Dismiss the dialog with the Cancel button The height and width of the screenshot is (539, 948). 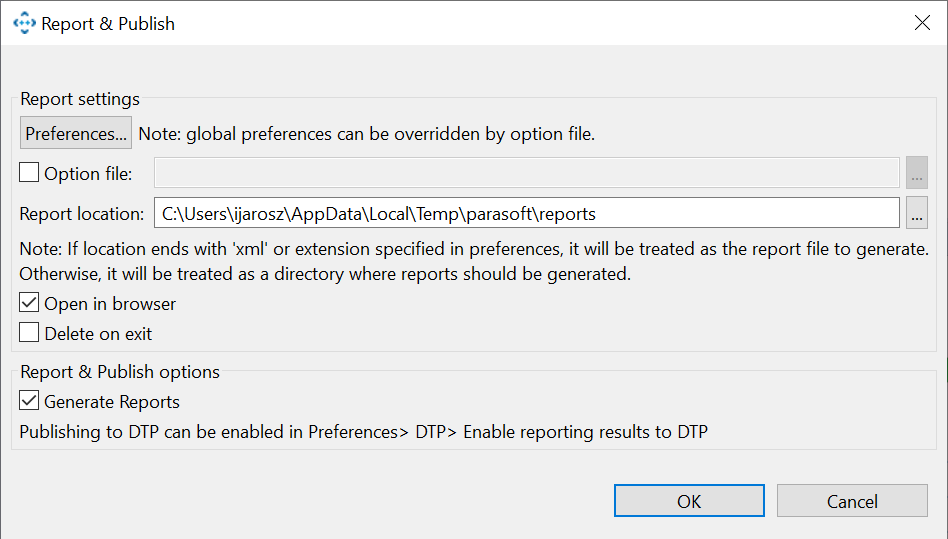[x=852, y=501]
